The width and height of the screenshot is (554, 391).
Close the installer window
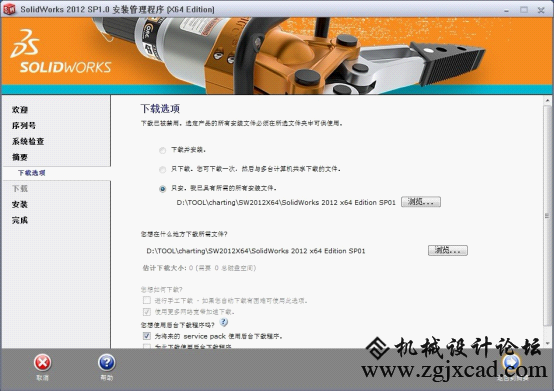pos(541,10)
